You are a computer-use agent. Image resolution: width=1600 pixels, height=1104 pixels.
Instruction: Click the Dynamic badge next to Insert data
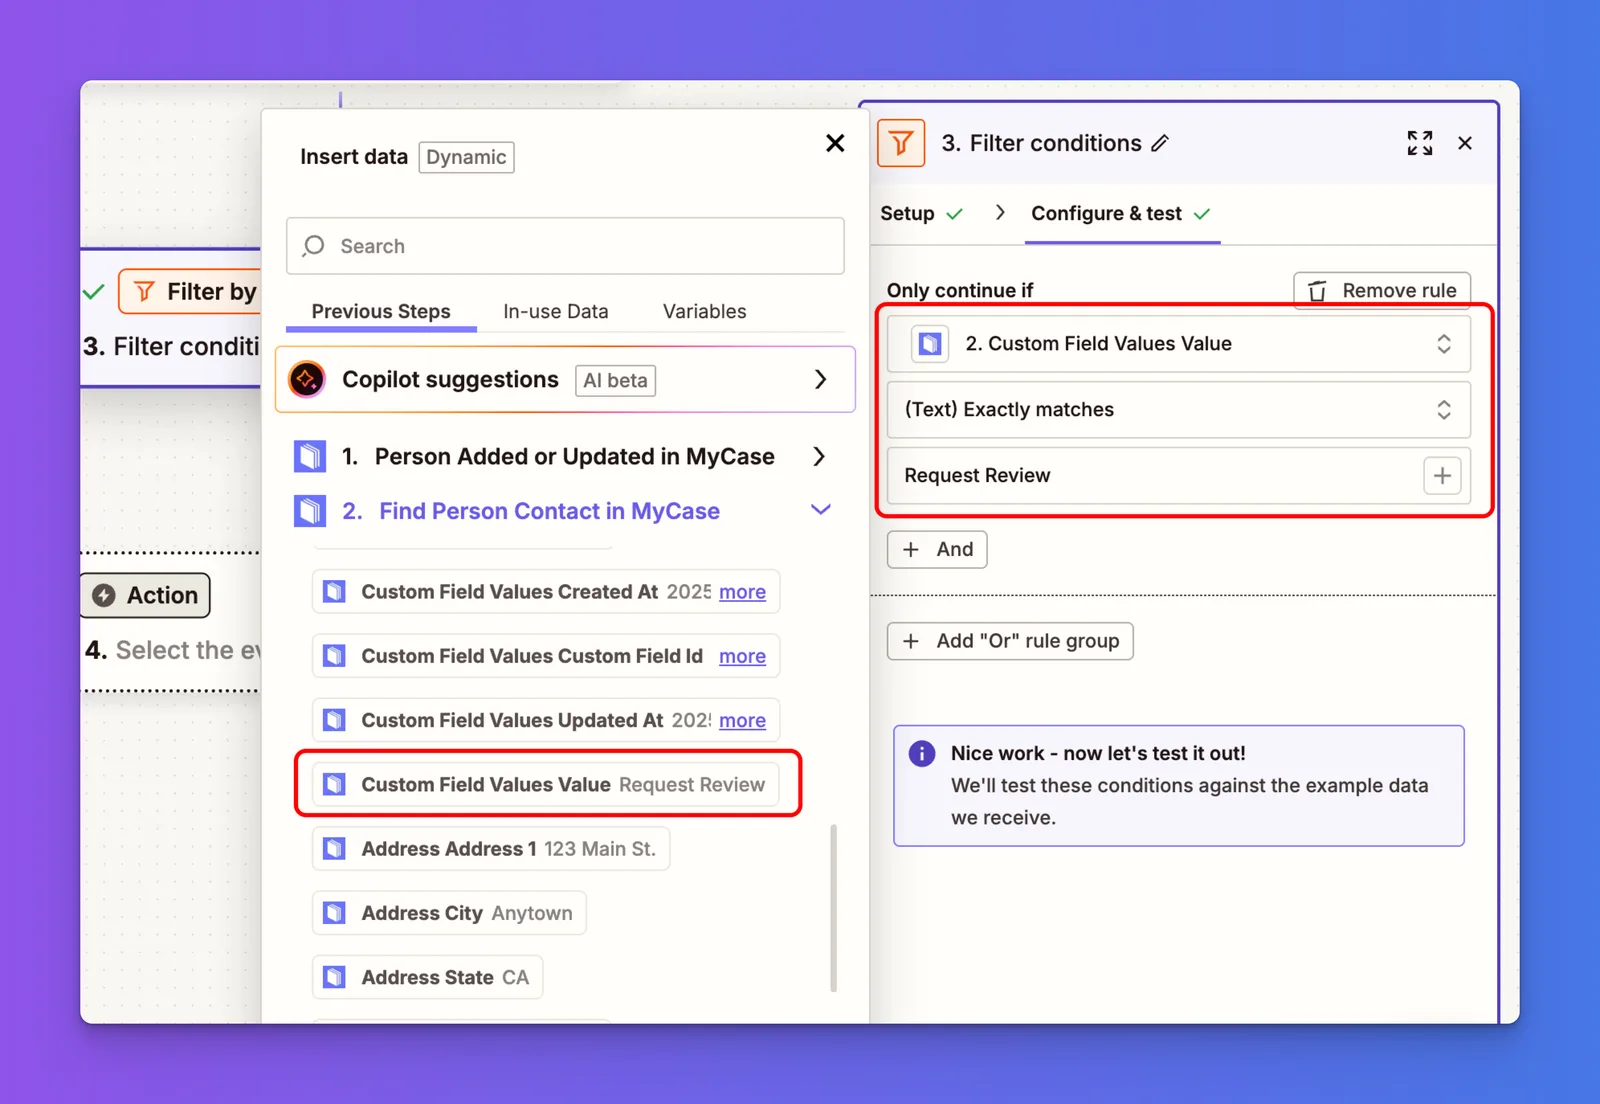[x=466, y=157]
